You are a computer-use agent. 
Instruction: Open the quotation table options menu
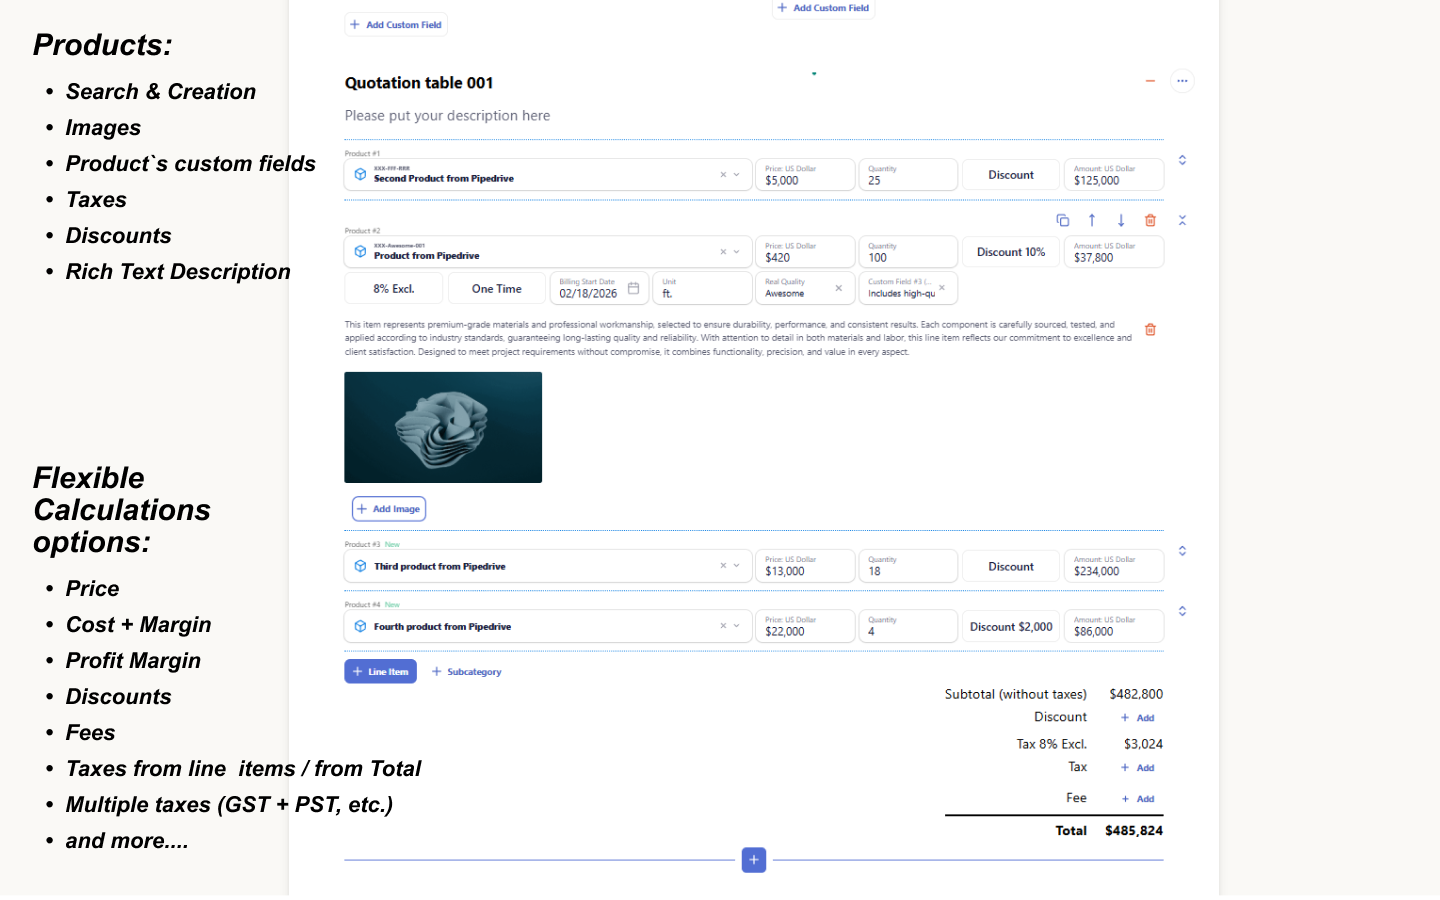(x=1182, y=81)
